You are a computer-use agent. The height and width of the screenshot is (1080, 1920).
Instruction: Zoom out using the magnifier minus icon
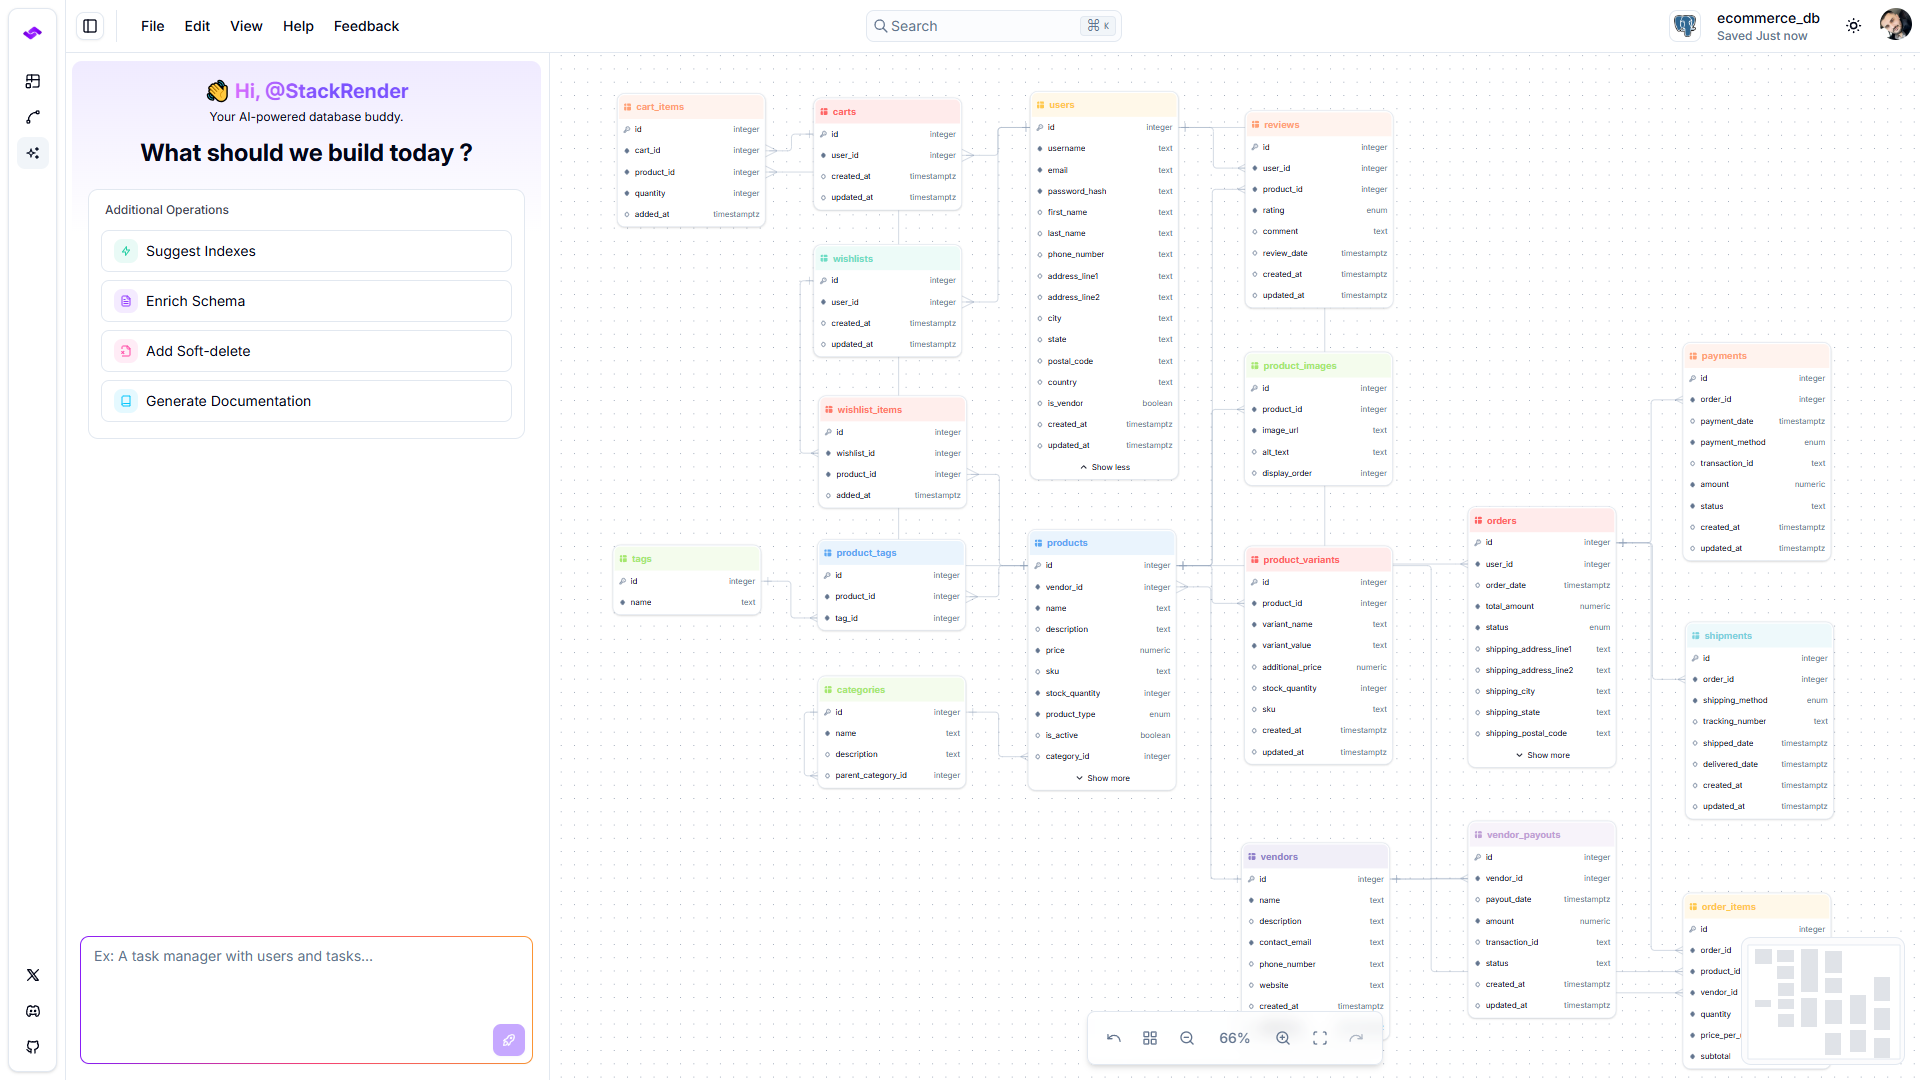[1186, 1038]
